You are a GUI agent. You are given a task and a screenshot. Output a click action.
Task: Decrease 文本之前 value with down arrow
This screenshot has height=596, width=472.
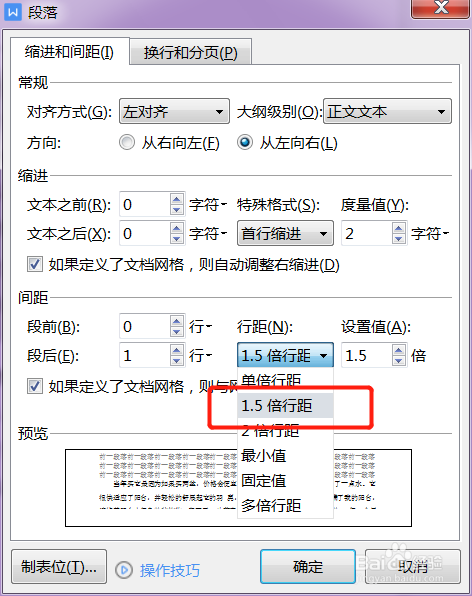[177, 210]
